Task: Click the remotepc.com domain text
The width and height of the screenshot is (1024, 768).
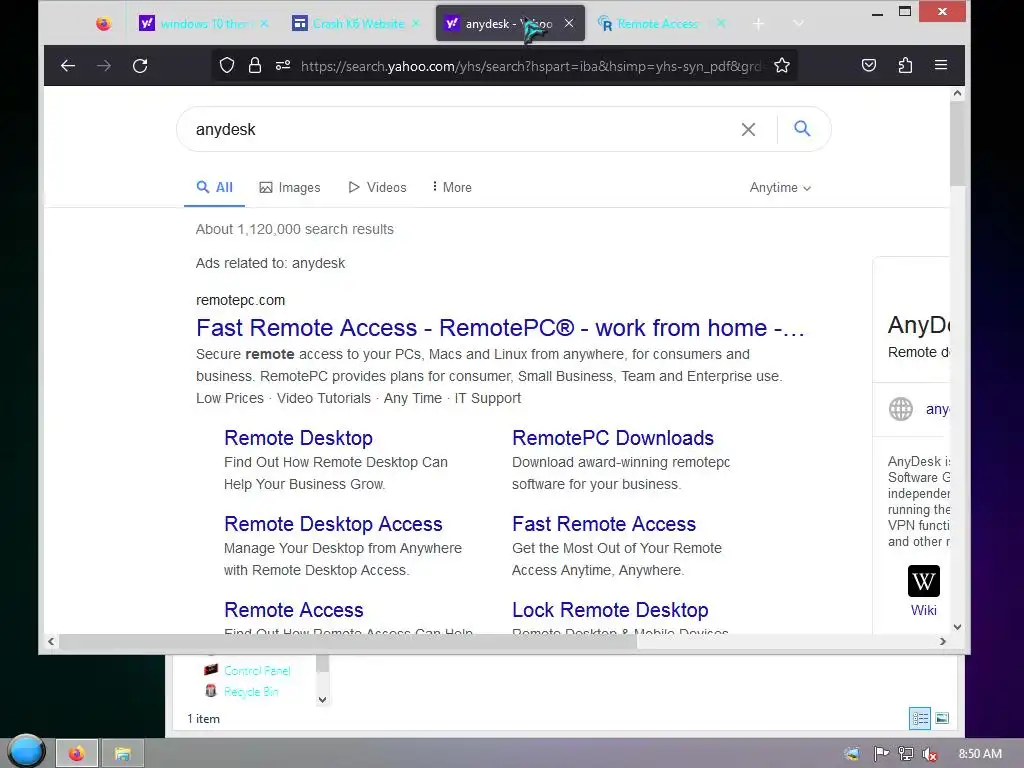Action: click(x=240, y=300)
